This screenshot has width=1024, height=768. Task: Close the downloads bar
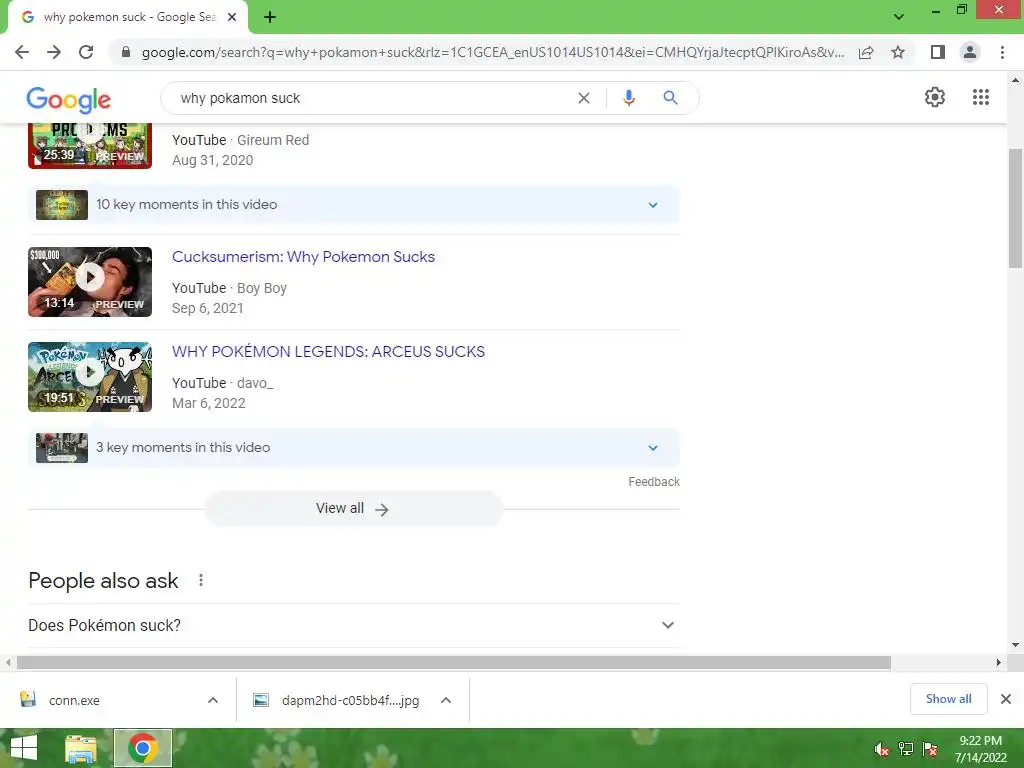pos(1006,699)
